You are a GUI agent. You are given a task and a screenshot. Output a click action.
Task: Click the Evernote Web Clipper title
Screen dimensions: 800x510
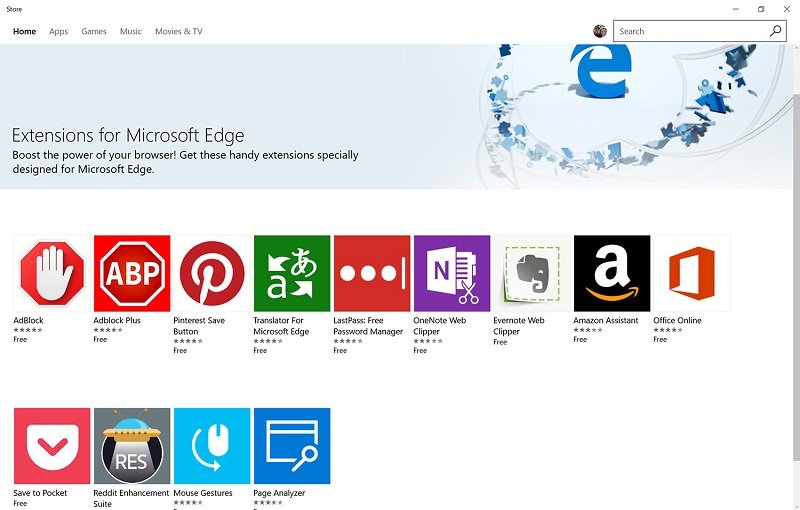coord(519,326)
